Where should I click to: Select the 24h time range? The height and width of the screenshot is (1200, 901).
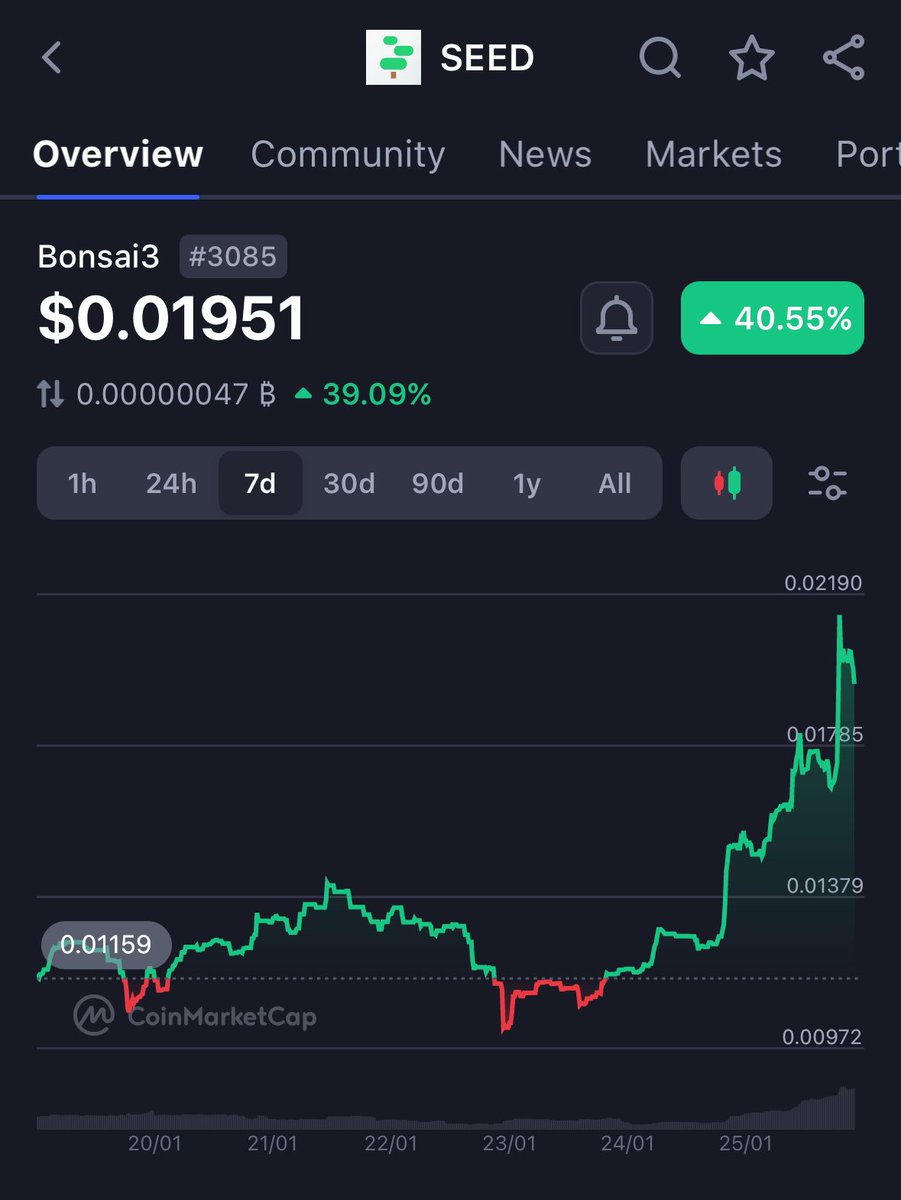click(x=171, y=484)
